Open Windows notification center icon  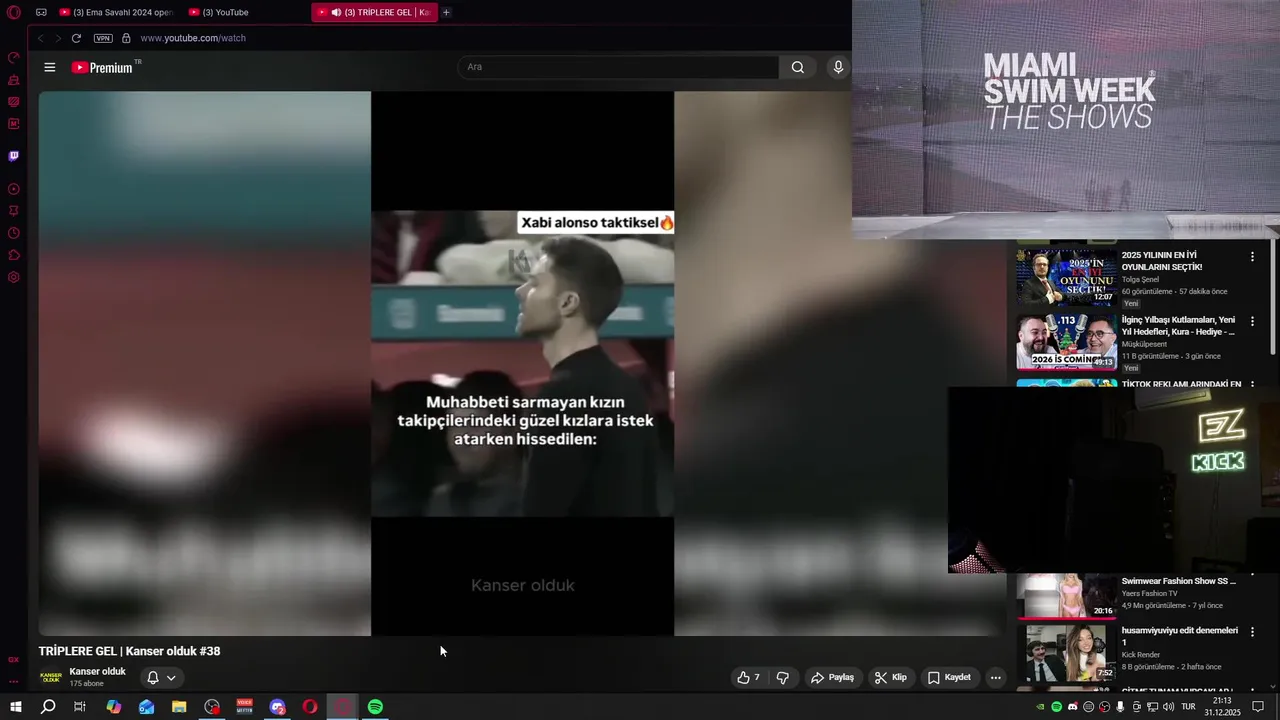(x=1258, y=707)
